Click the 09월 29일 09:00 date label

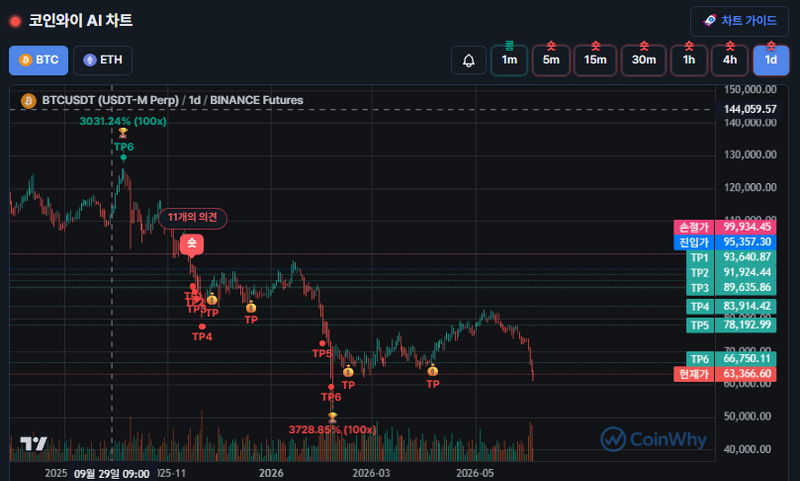112,474
